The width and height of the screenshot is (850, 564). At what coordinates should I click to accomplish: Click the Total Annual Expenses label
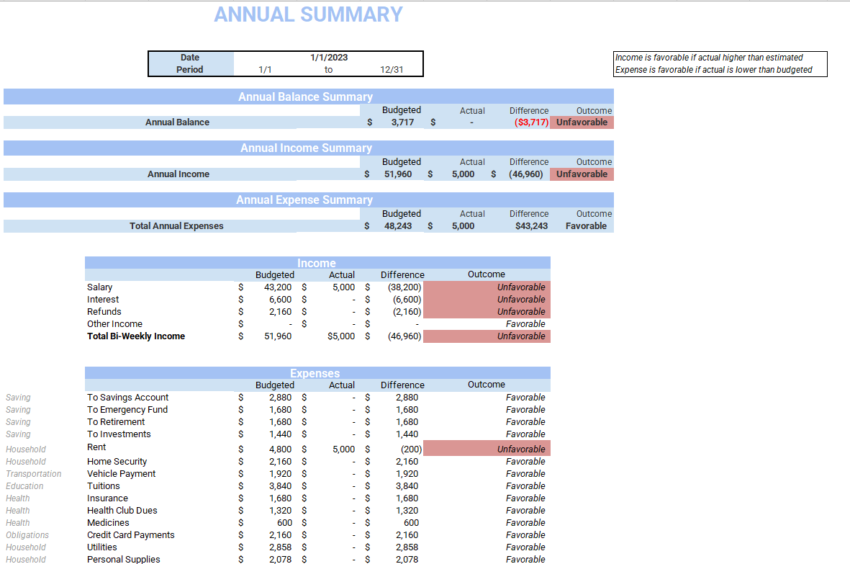pos(176,226)
